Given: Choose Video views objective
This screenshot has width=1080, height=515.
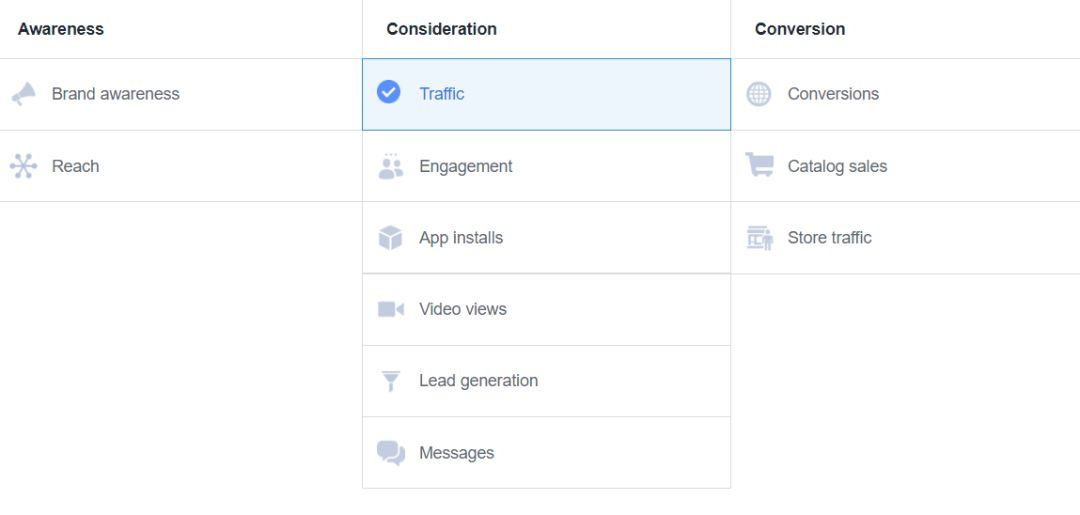Looking at the screenshot, I should 463,309.
